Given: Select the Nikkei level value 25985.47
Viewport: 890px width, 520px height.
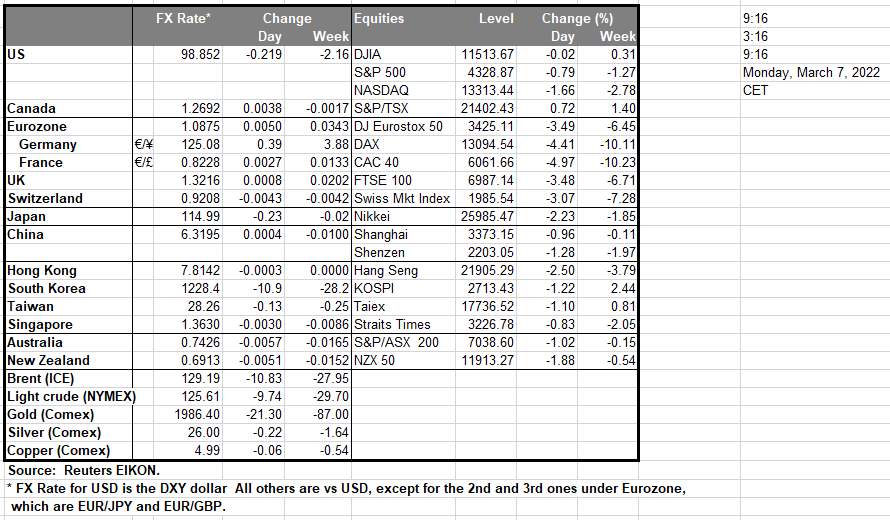Looking at the screenshot, I should 483,217.
